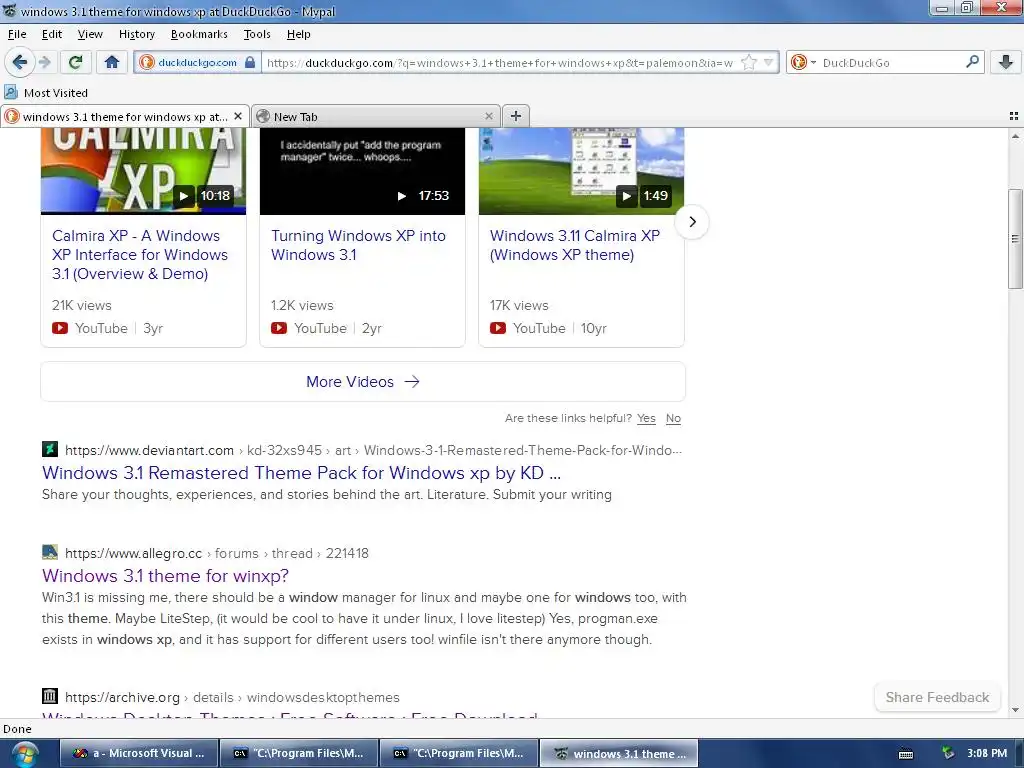Viewport: 1024px width, 768px height.
Task: Answer No to links helpful question
Action: (x=673, y=418)
